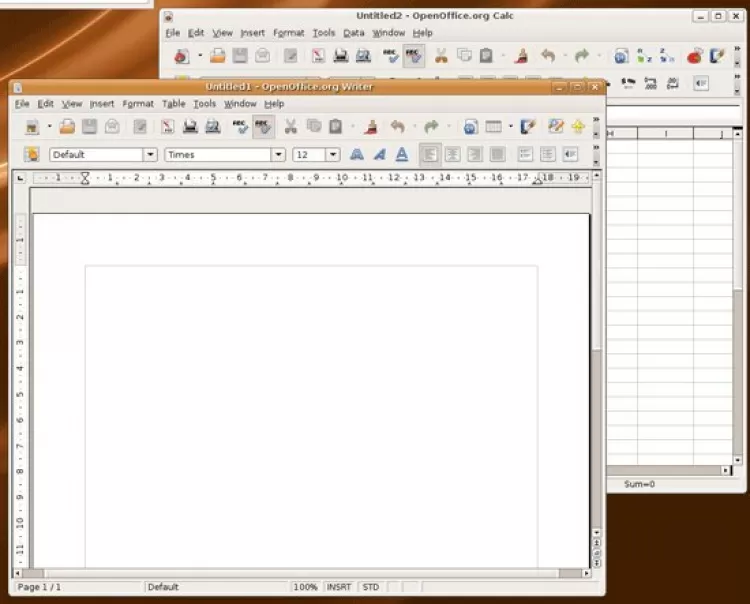Viewport: 750px width, 604px height.
Task: Click Export as PDF icon in Writer
Action: pos(167,127)
